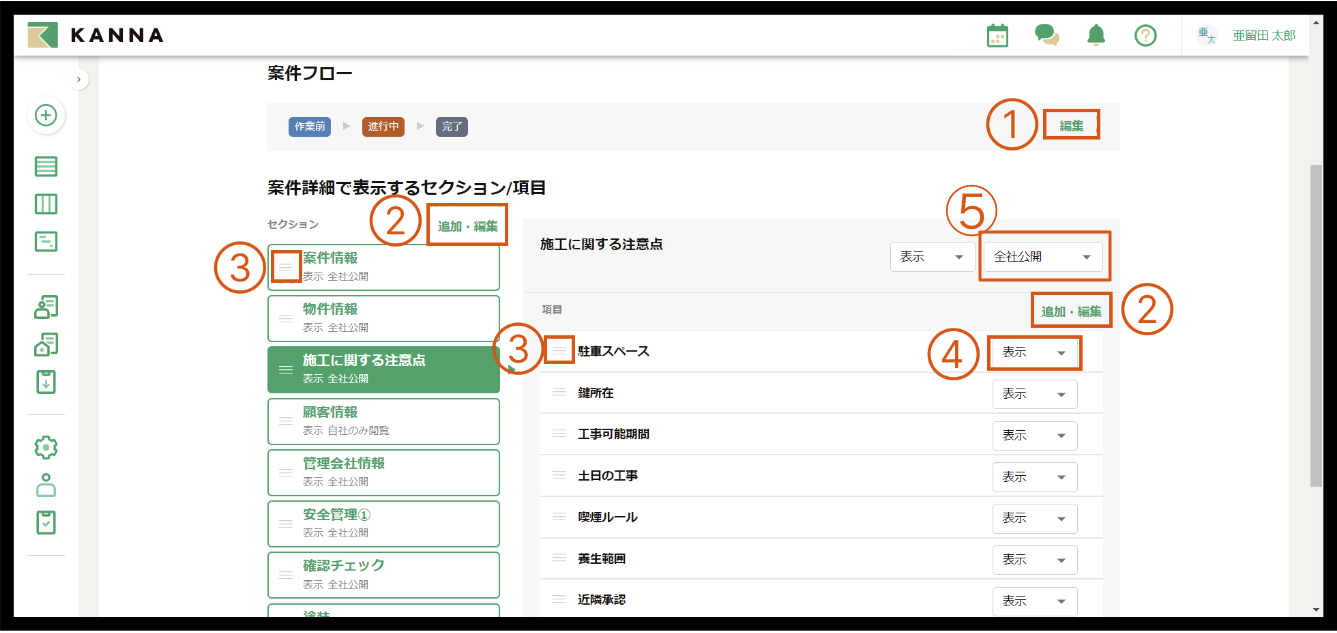Click the plus create icon in sidebar
This screenshot has width=1337, height=633.
[46, 115]
